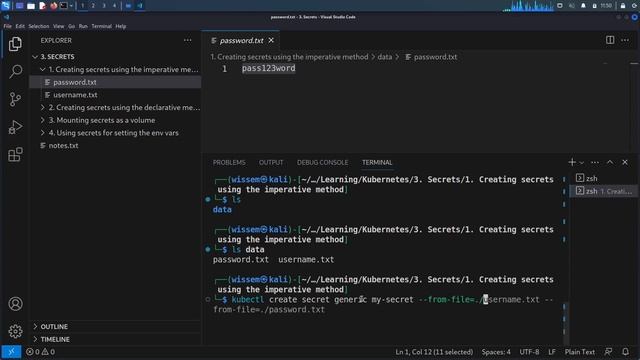Collapse '1. Creating secrets using the imperative' folder
640x360 pixels.
[115, 69]
